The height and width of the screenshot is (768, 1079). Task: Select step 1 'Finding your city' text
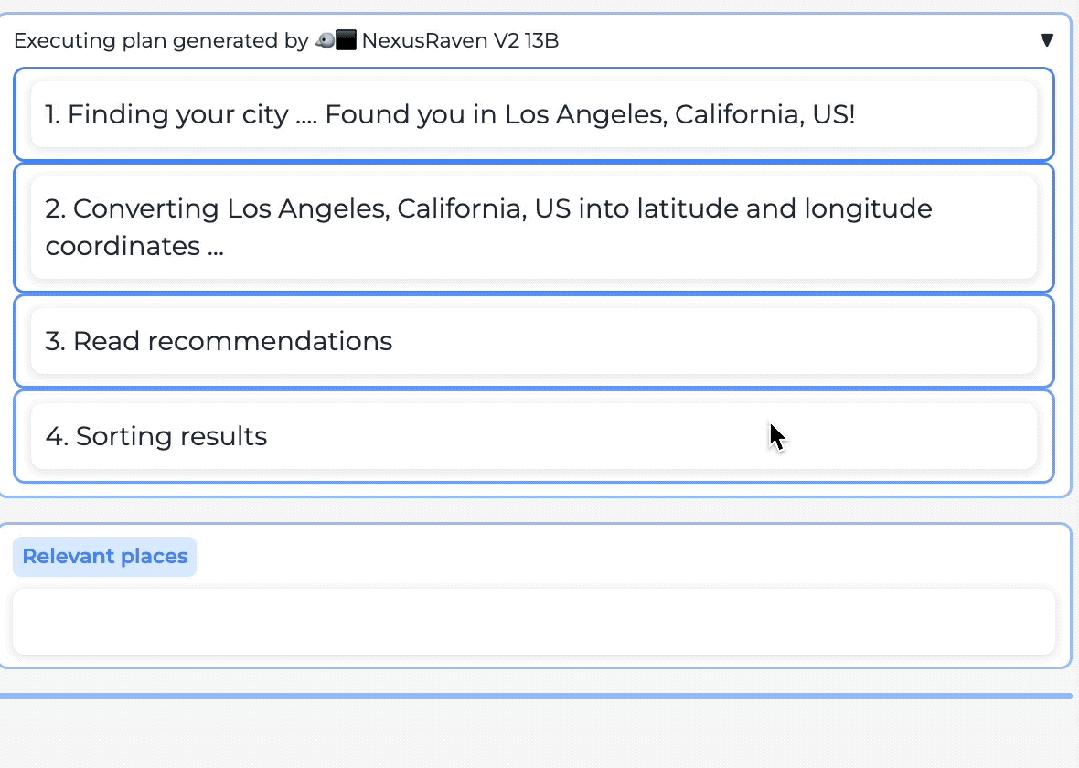point(166,115)
